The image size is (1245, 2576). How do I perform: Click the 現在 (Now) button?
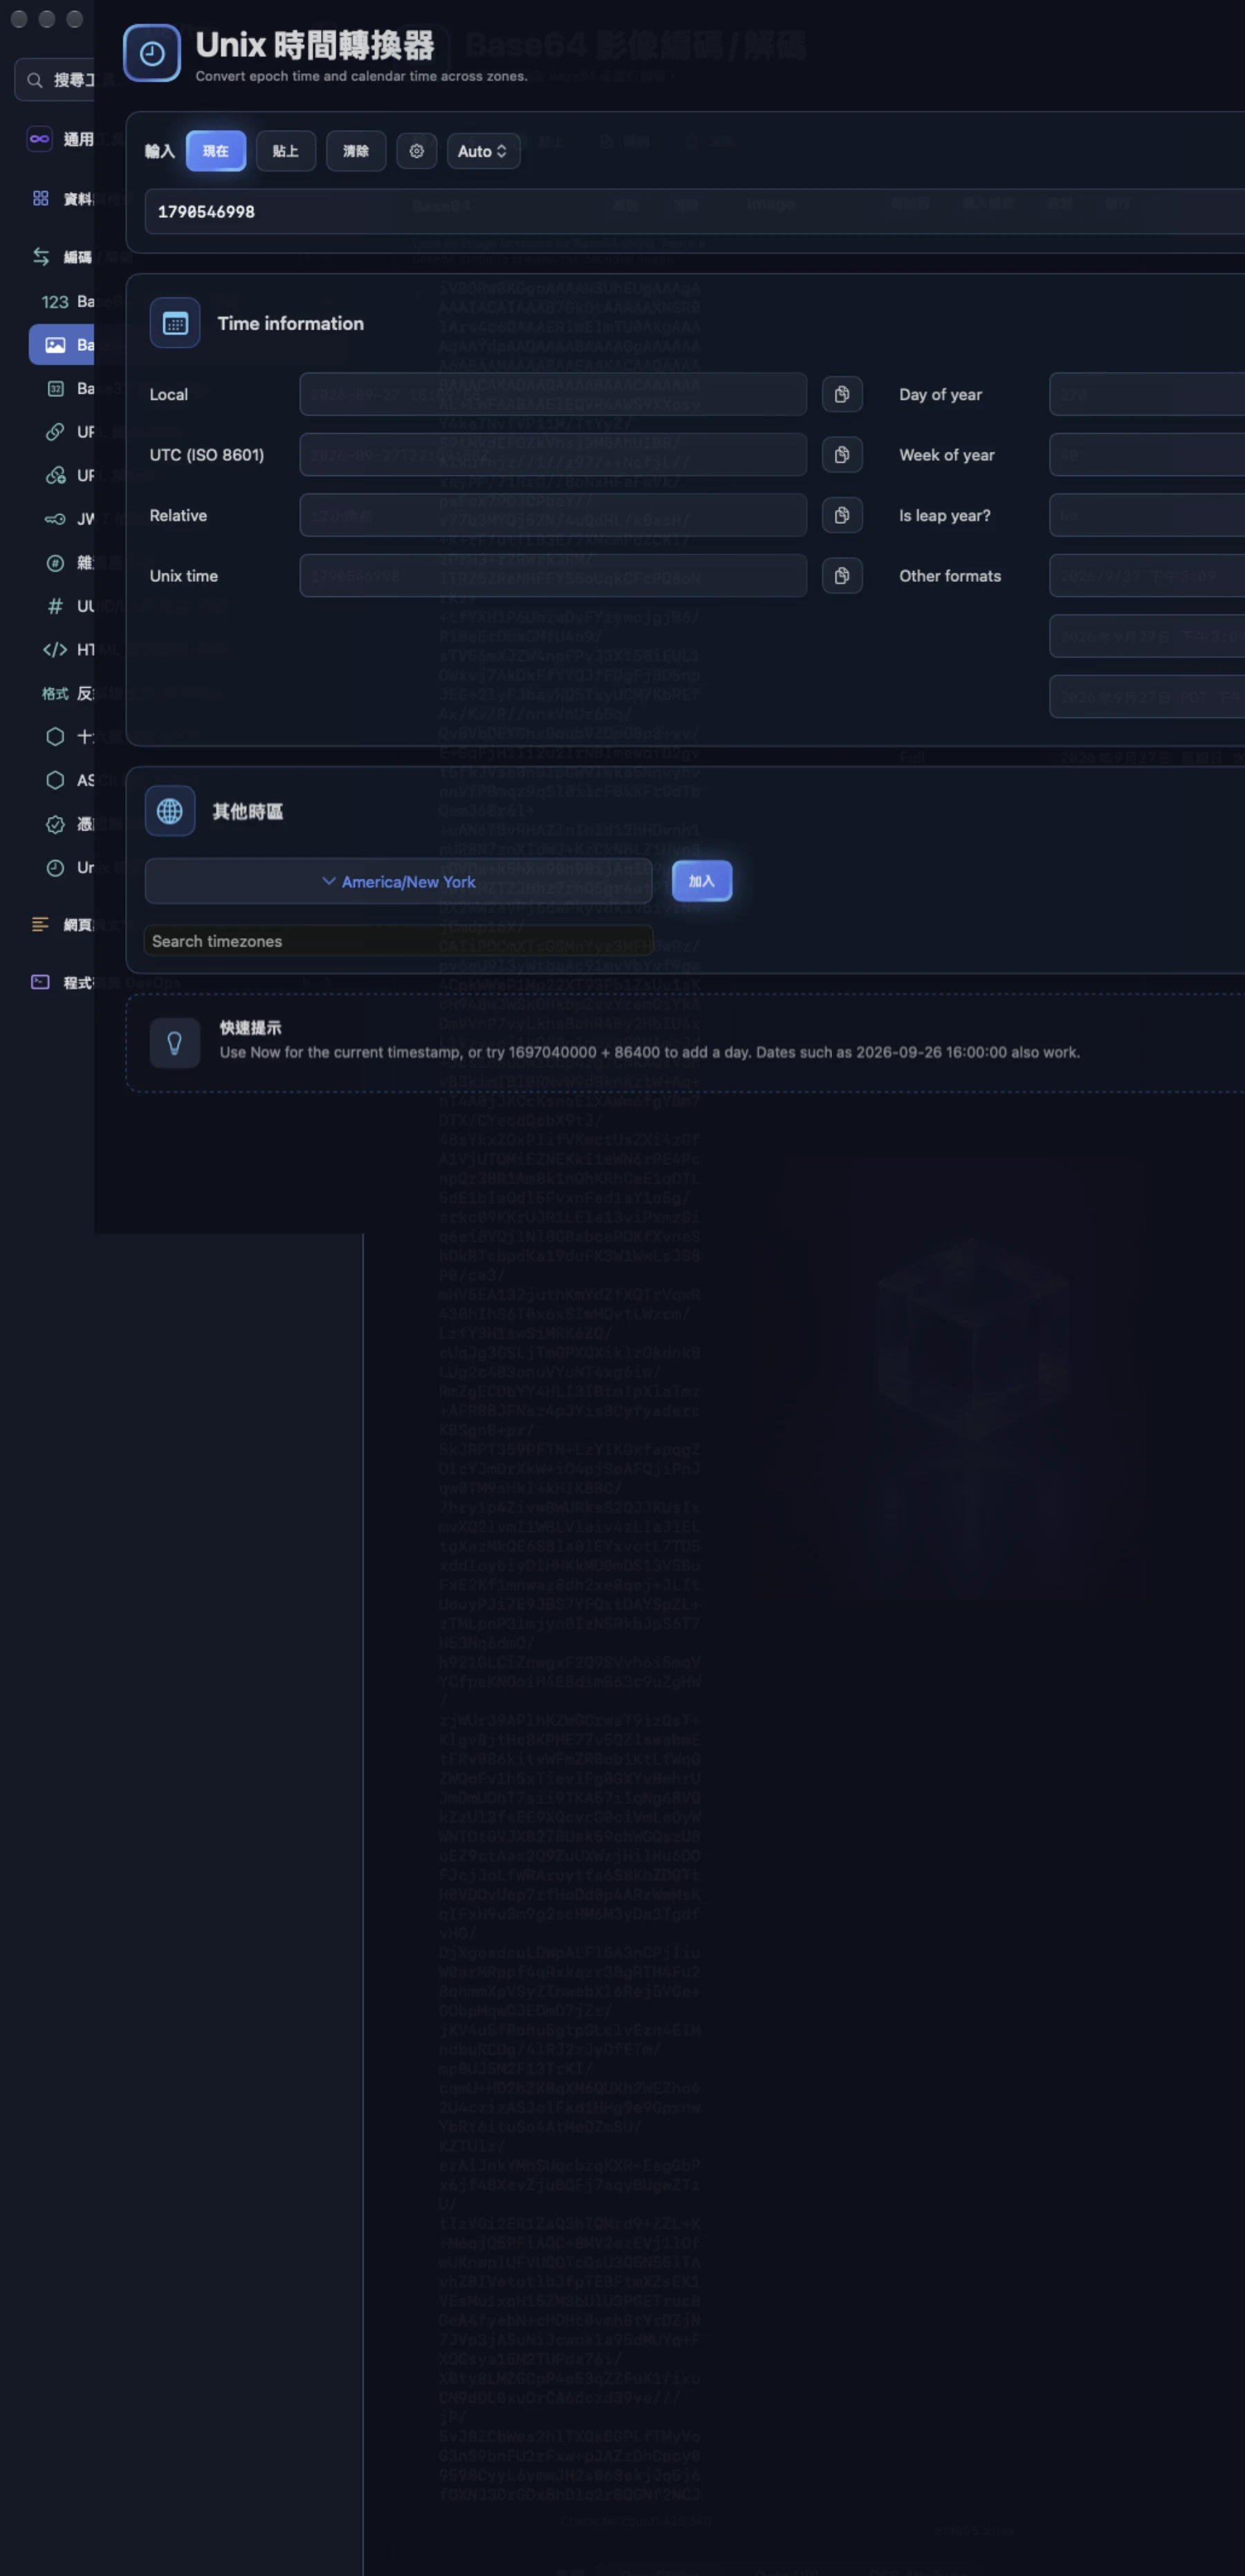pyautogui.click(x=216, y=151)
